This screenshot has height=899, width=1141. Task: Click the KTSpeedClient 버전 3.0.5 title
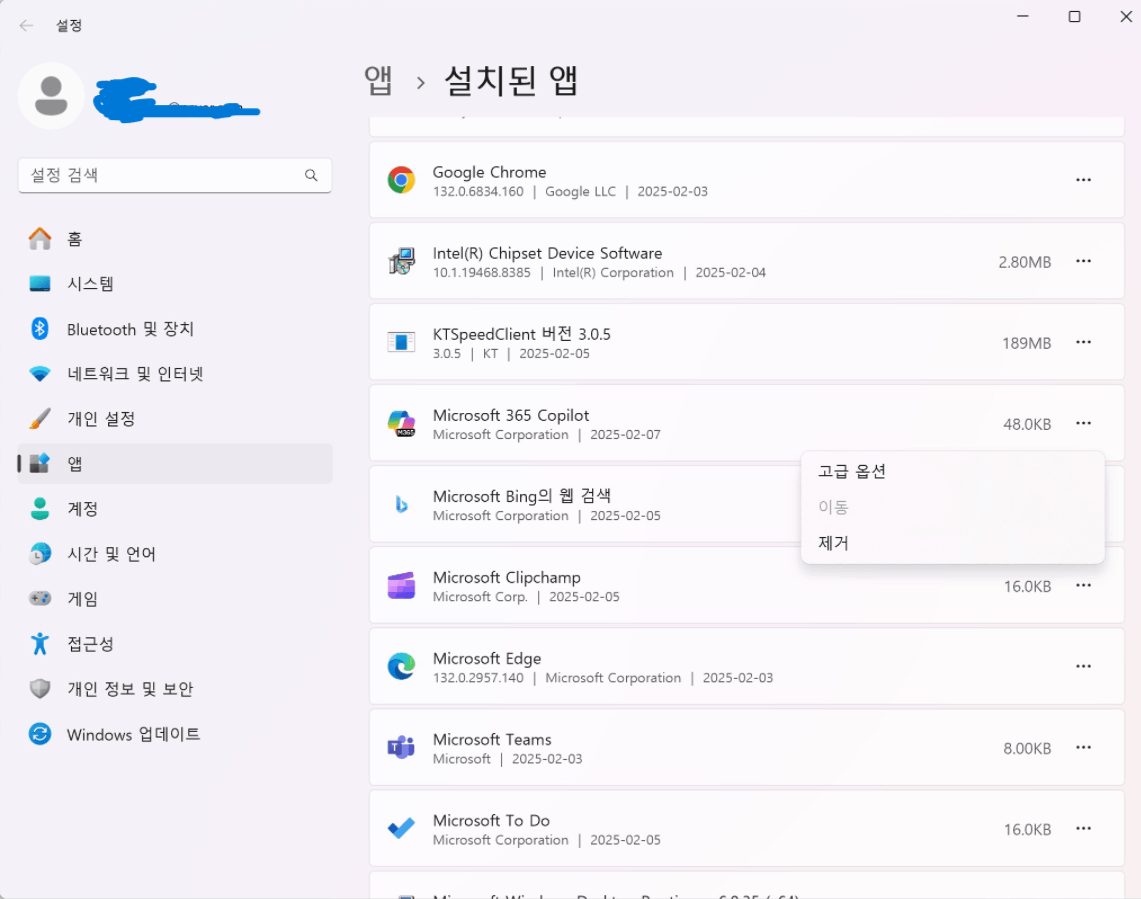click(521, 334)
